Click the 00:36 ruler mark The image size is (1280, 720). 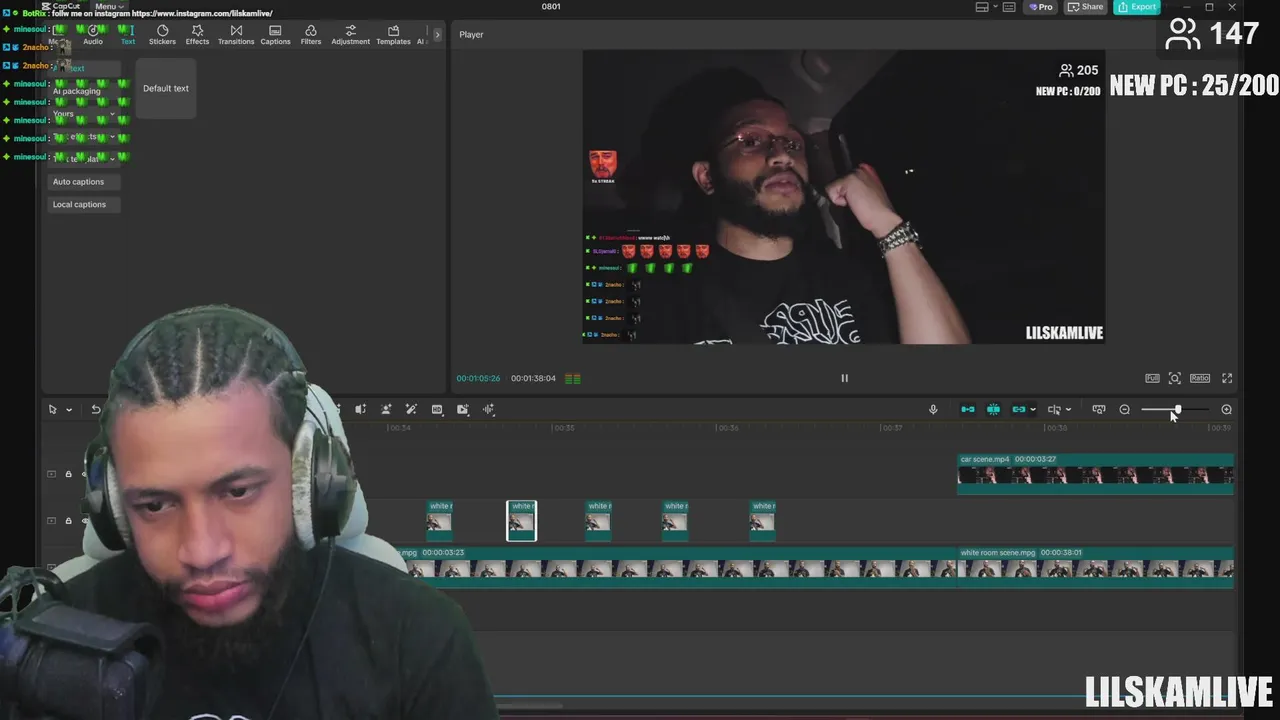(x=728, y=428)
